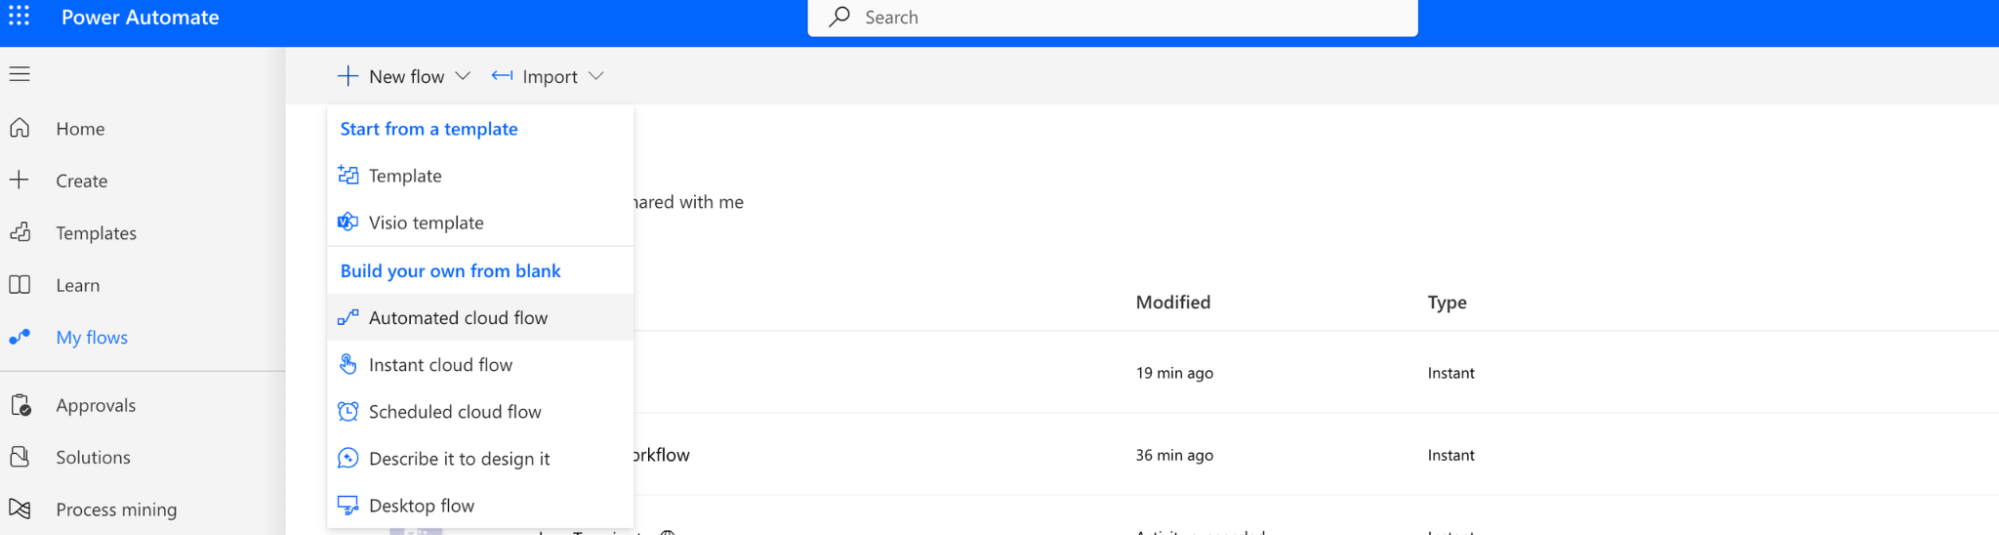Click the Process mining icon

(20, 509)
